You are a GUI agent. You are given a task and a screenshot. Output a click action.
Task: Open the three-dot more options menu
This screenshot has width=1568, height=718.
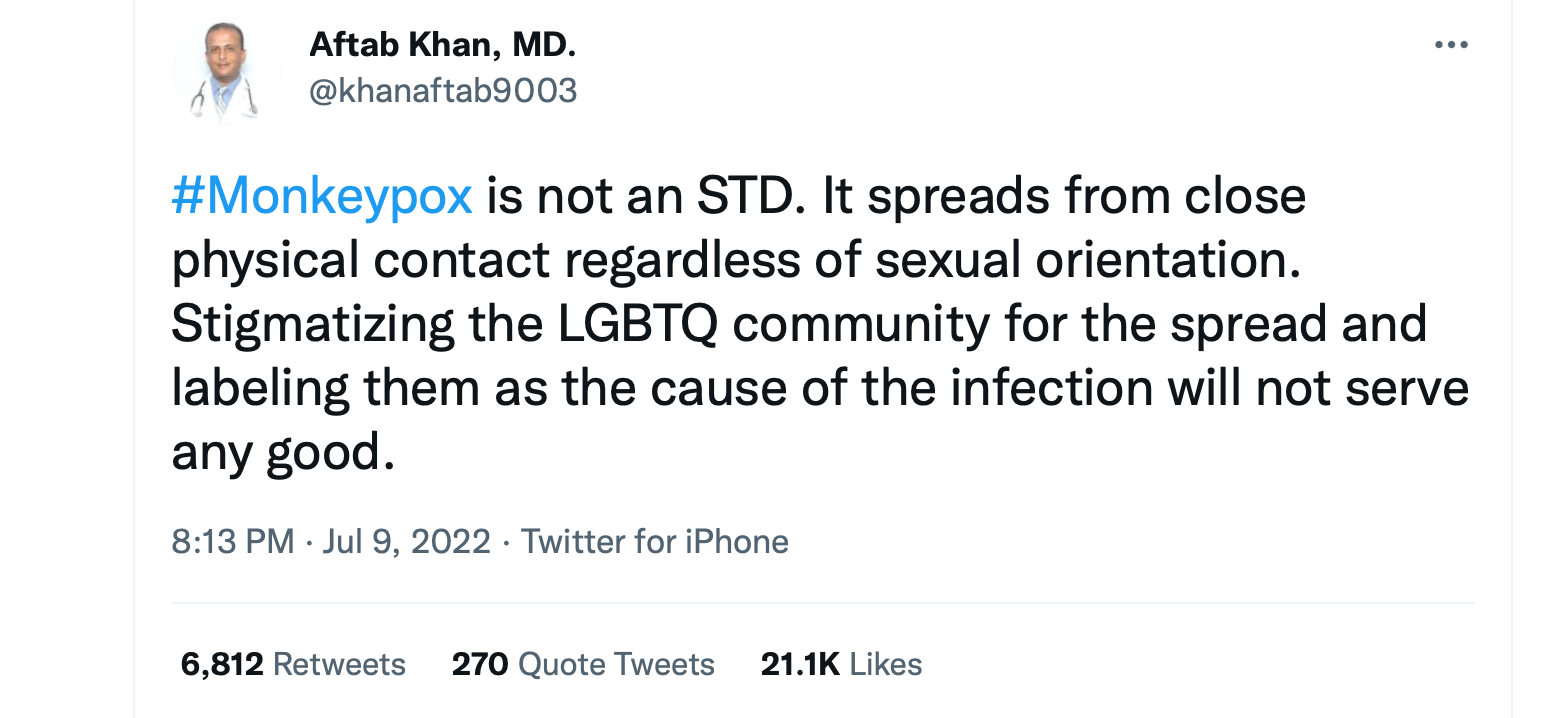point(1450,46)
